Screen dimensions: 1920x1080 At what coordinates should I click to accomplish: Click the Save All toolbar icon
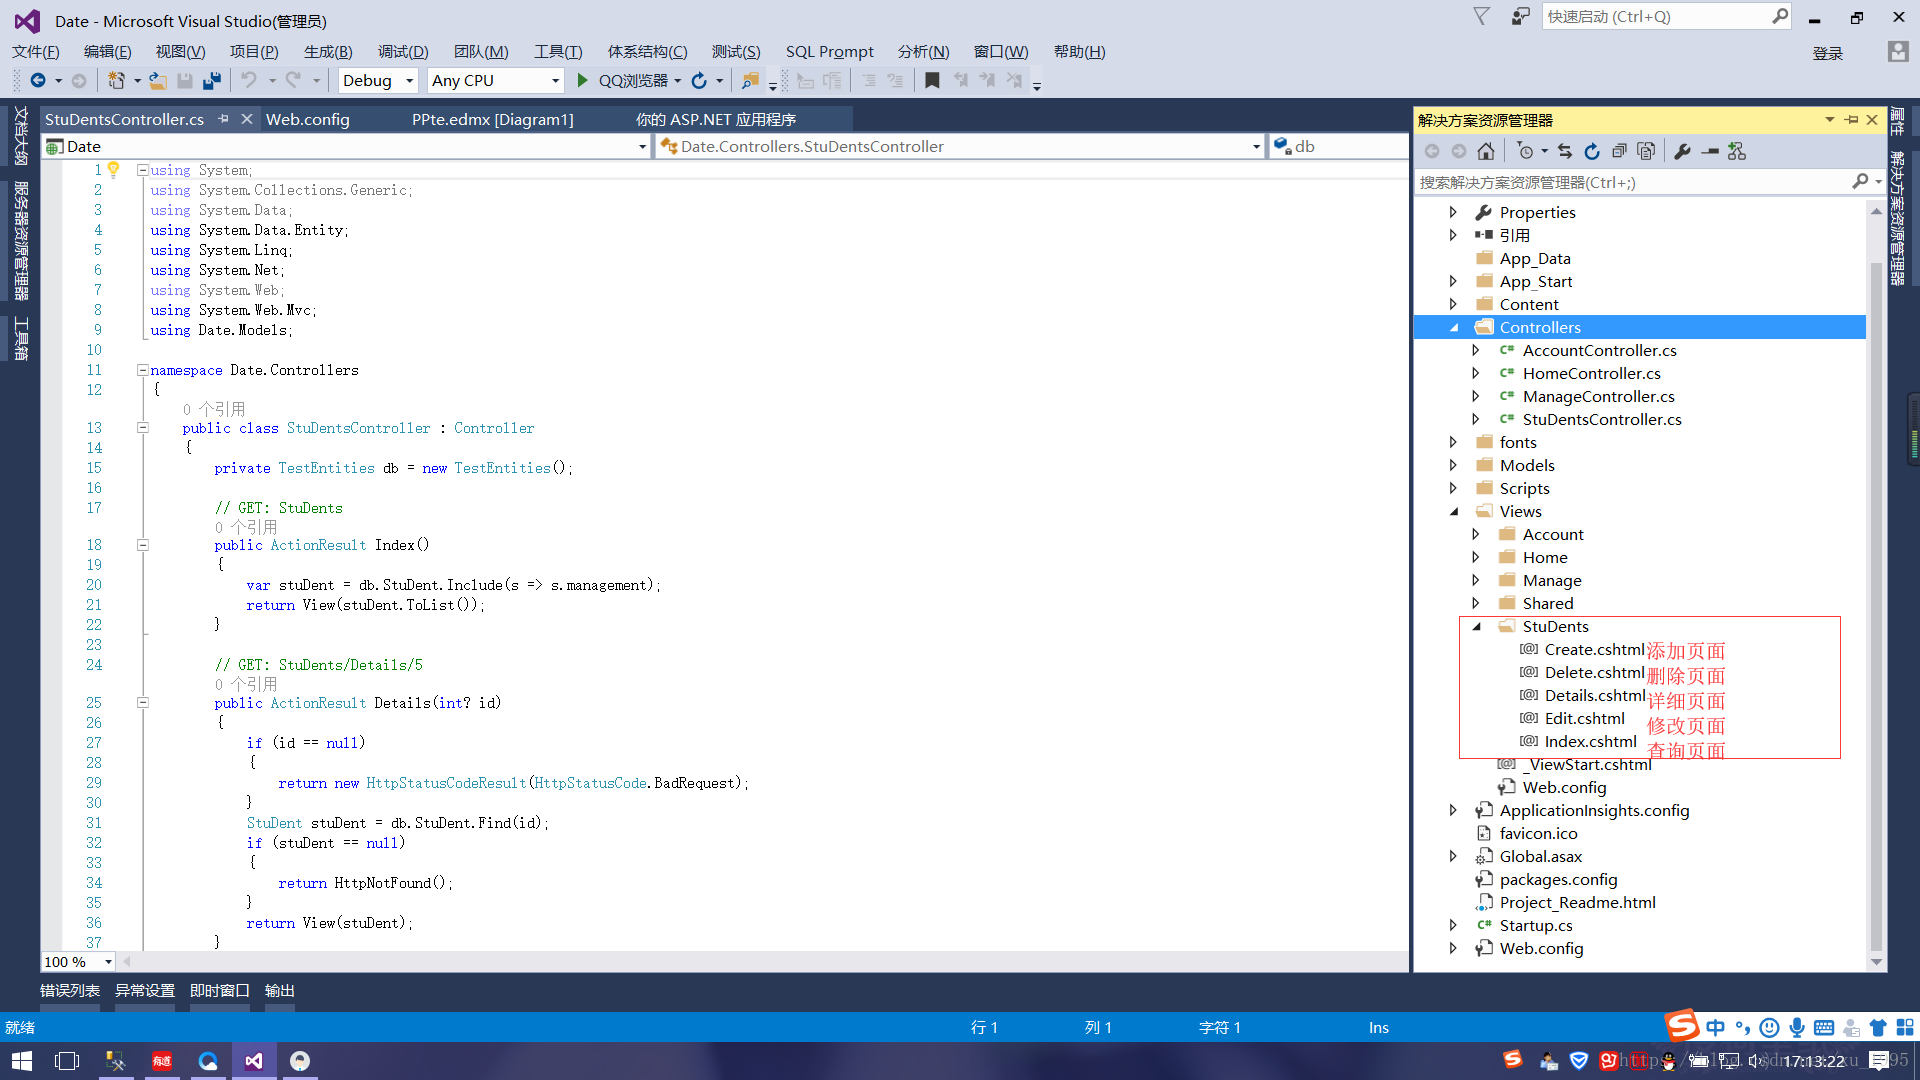click(x=211, y=81)
